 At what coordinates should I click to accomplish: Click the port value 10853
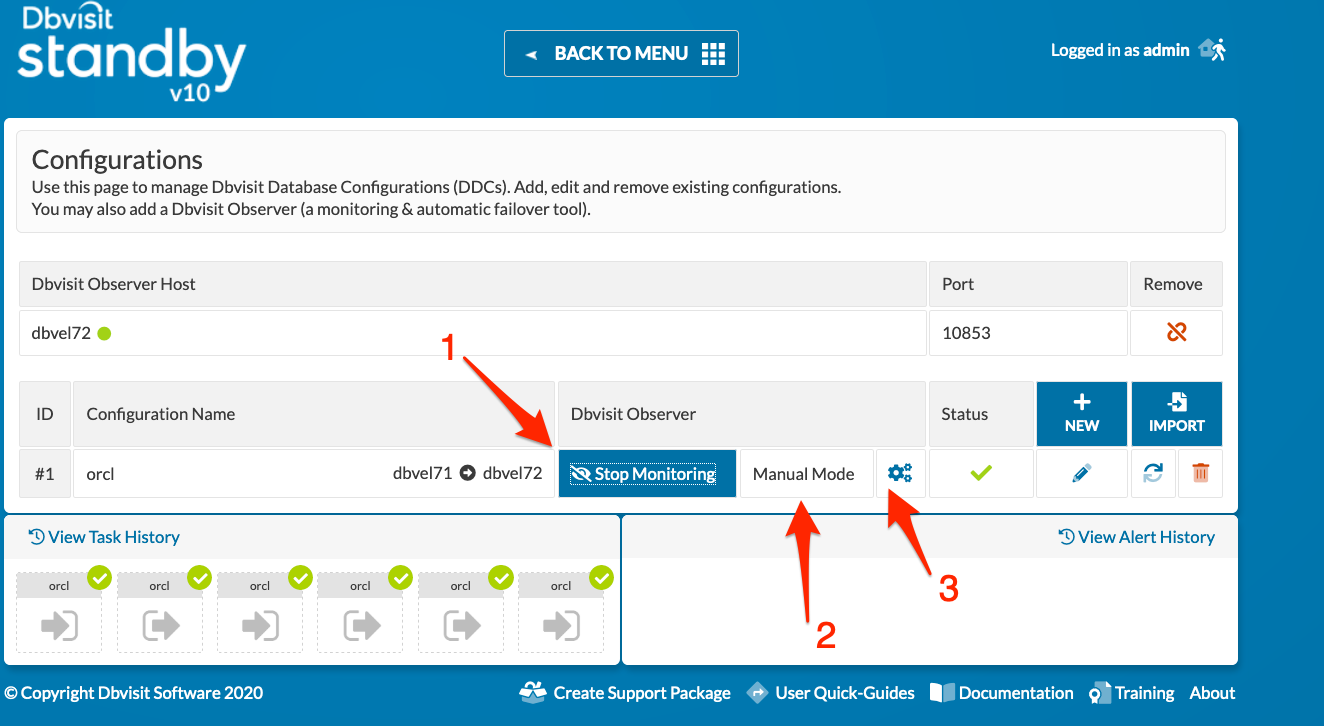click(x=966, y=333)
